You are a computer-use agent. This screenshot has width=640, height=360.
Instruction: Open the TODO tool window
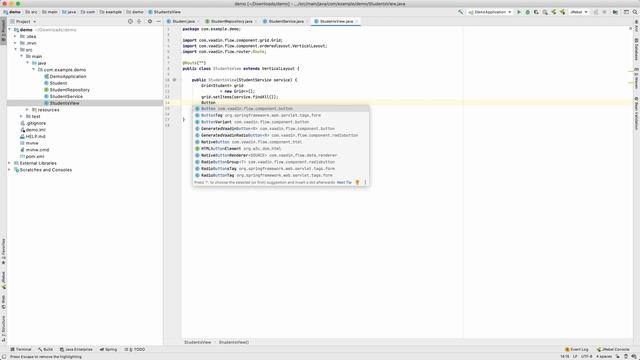(135, 349)
